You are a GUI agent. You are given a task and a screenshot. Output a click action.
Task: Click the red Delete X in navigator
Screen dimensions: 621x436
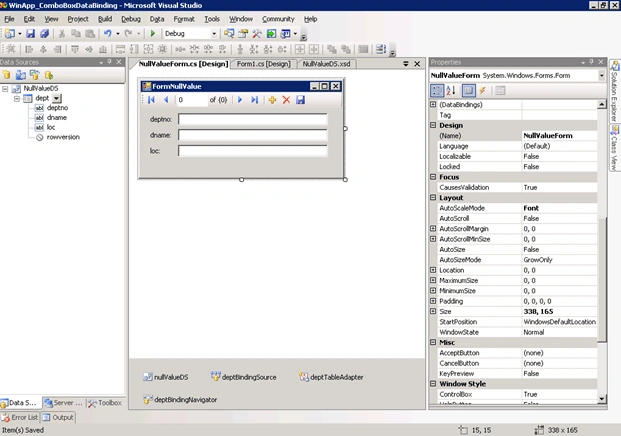[286, 100]
